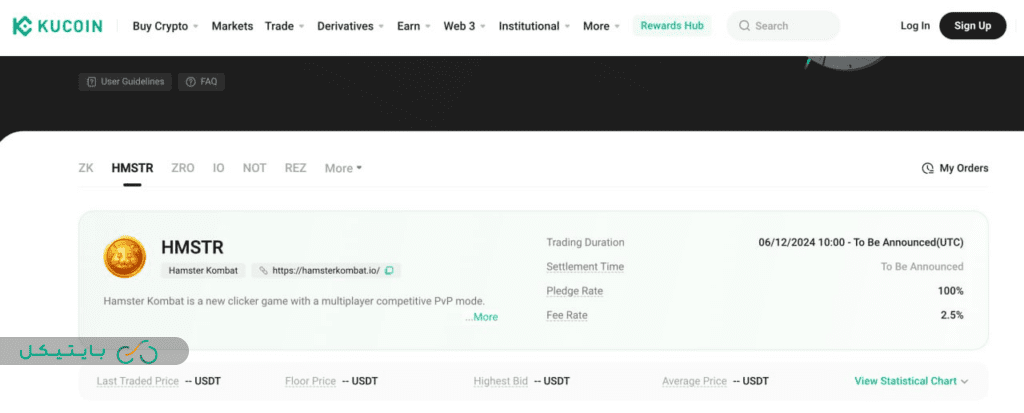The image size is (1024, 413).
Task: Click the My Orders clock icon
Action: click(927, 169)
